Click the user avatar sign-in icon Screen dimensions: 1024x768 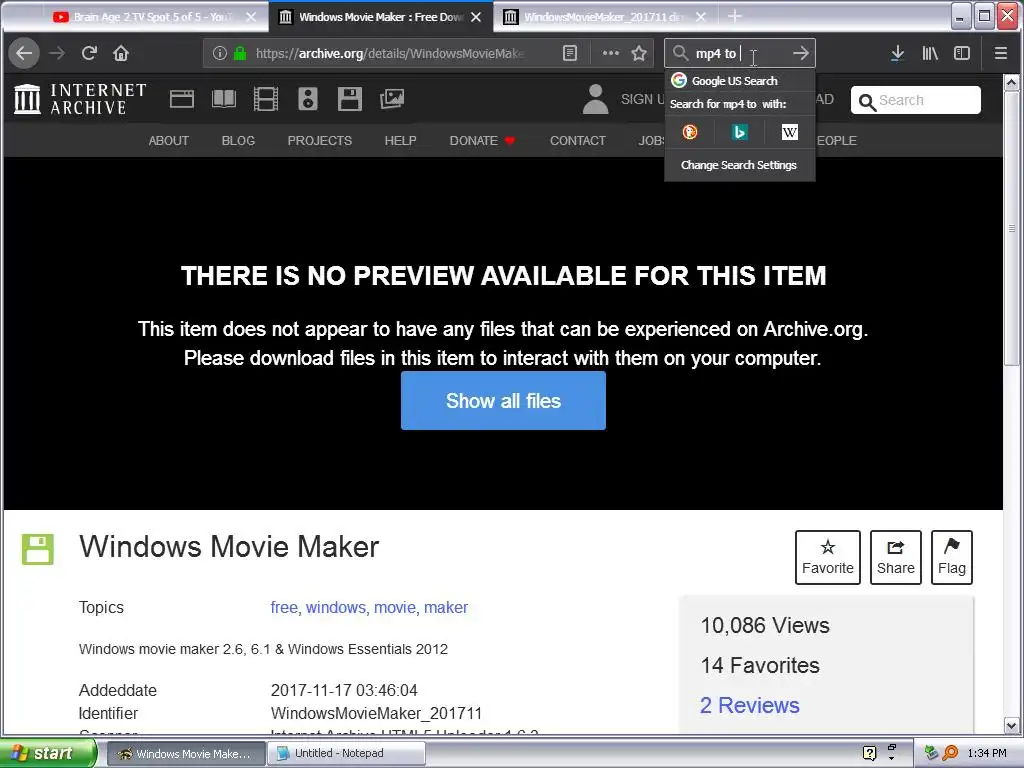pos(596,99)
